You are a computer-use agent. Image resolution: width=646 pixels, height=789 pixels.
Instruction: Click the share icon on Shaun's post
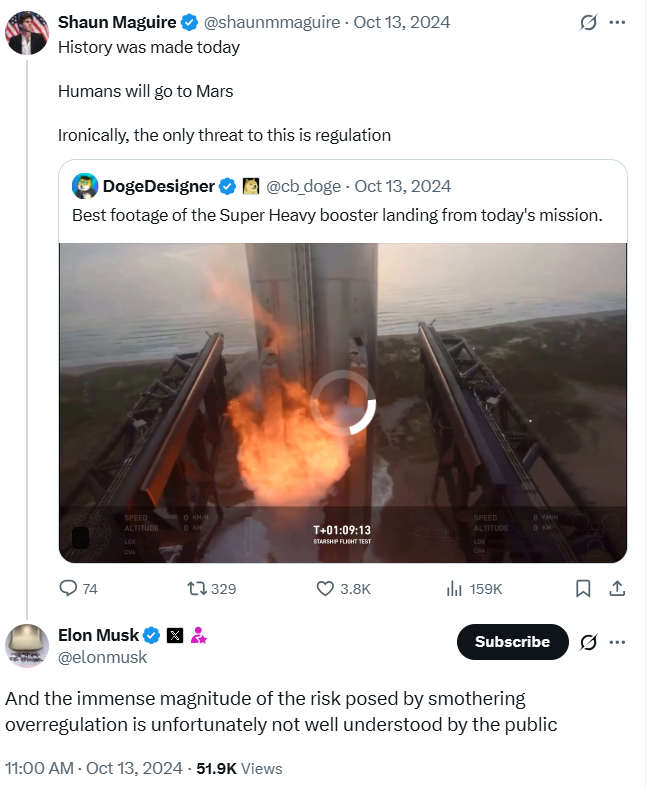point(617,589)
